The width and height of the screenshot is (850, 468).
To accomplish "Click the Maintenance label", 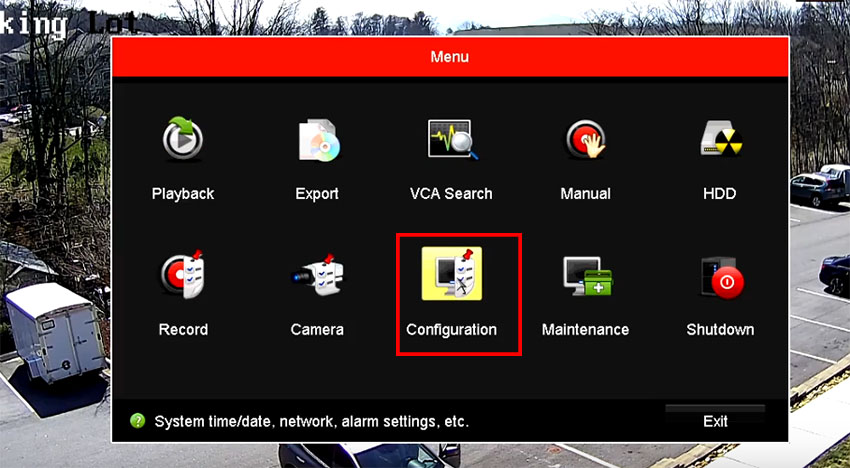I will (x=585, y=329).
